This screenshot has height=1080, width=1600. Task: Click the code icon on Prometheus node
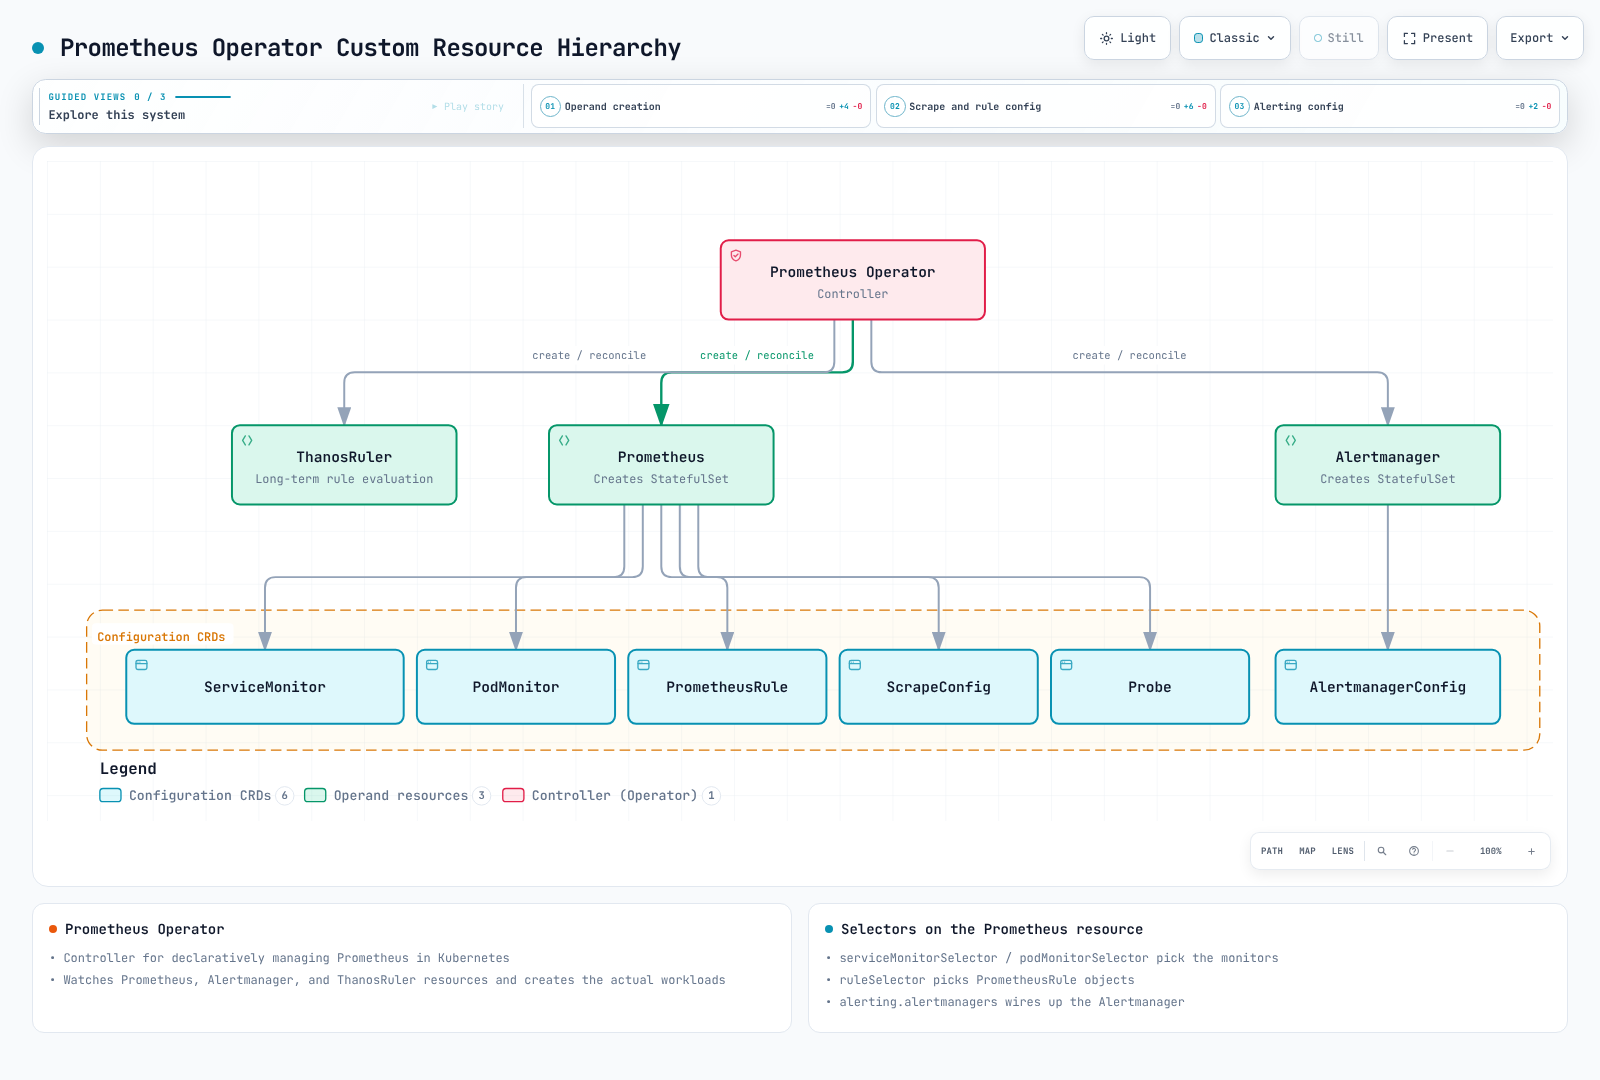(x=564, y=441)
